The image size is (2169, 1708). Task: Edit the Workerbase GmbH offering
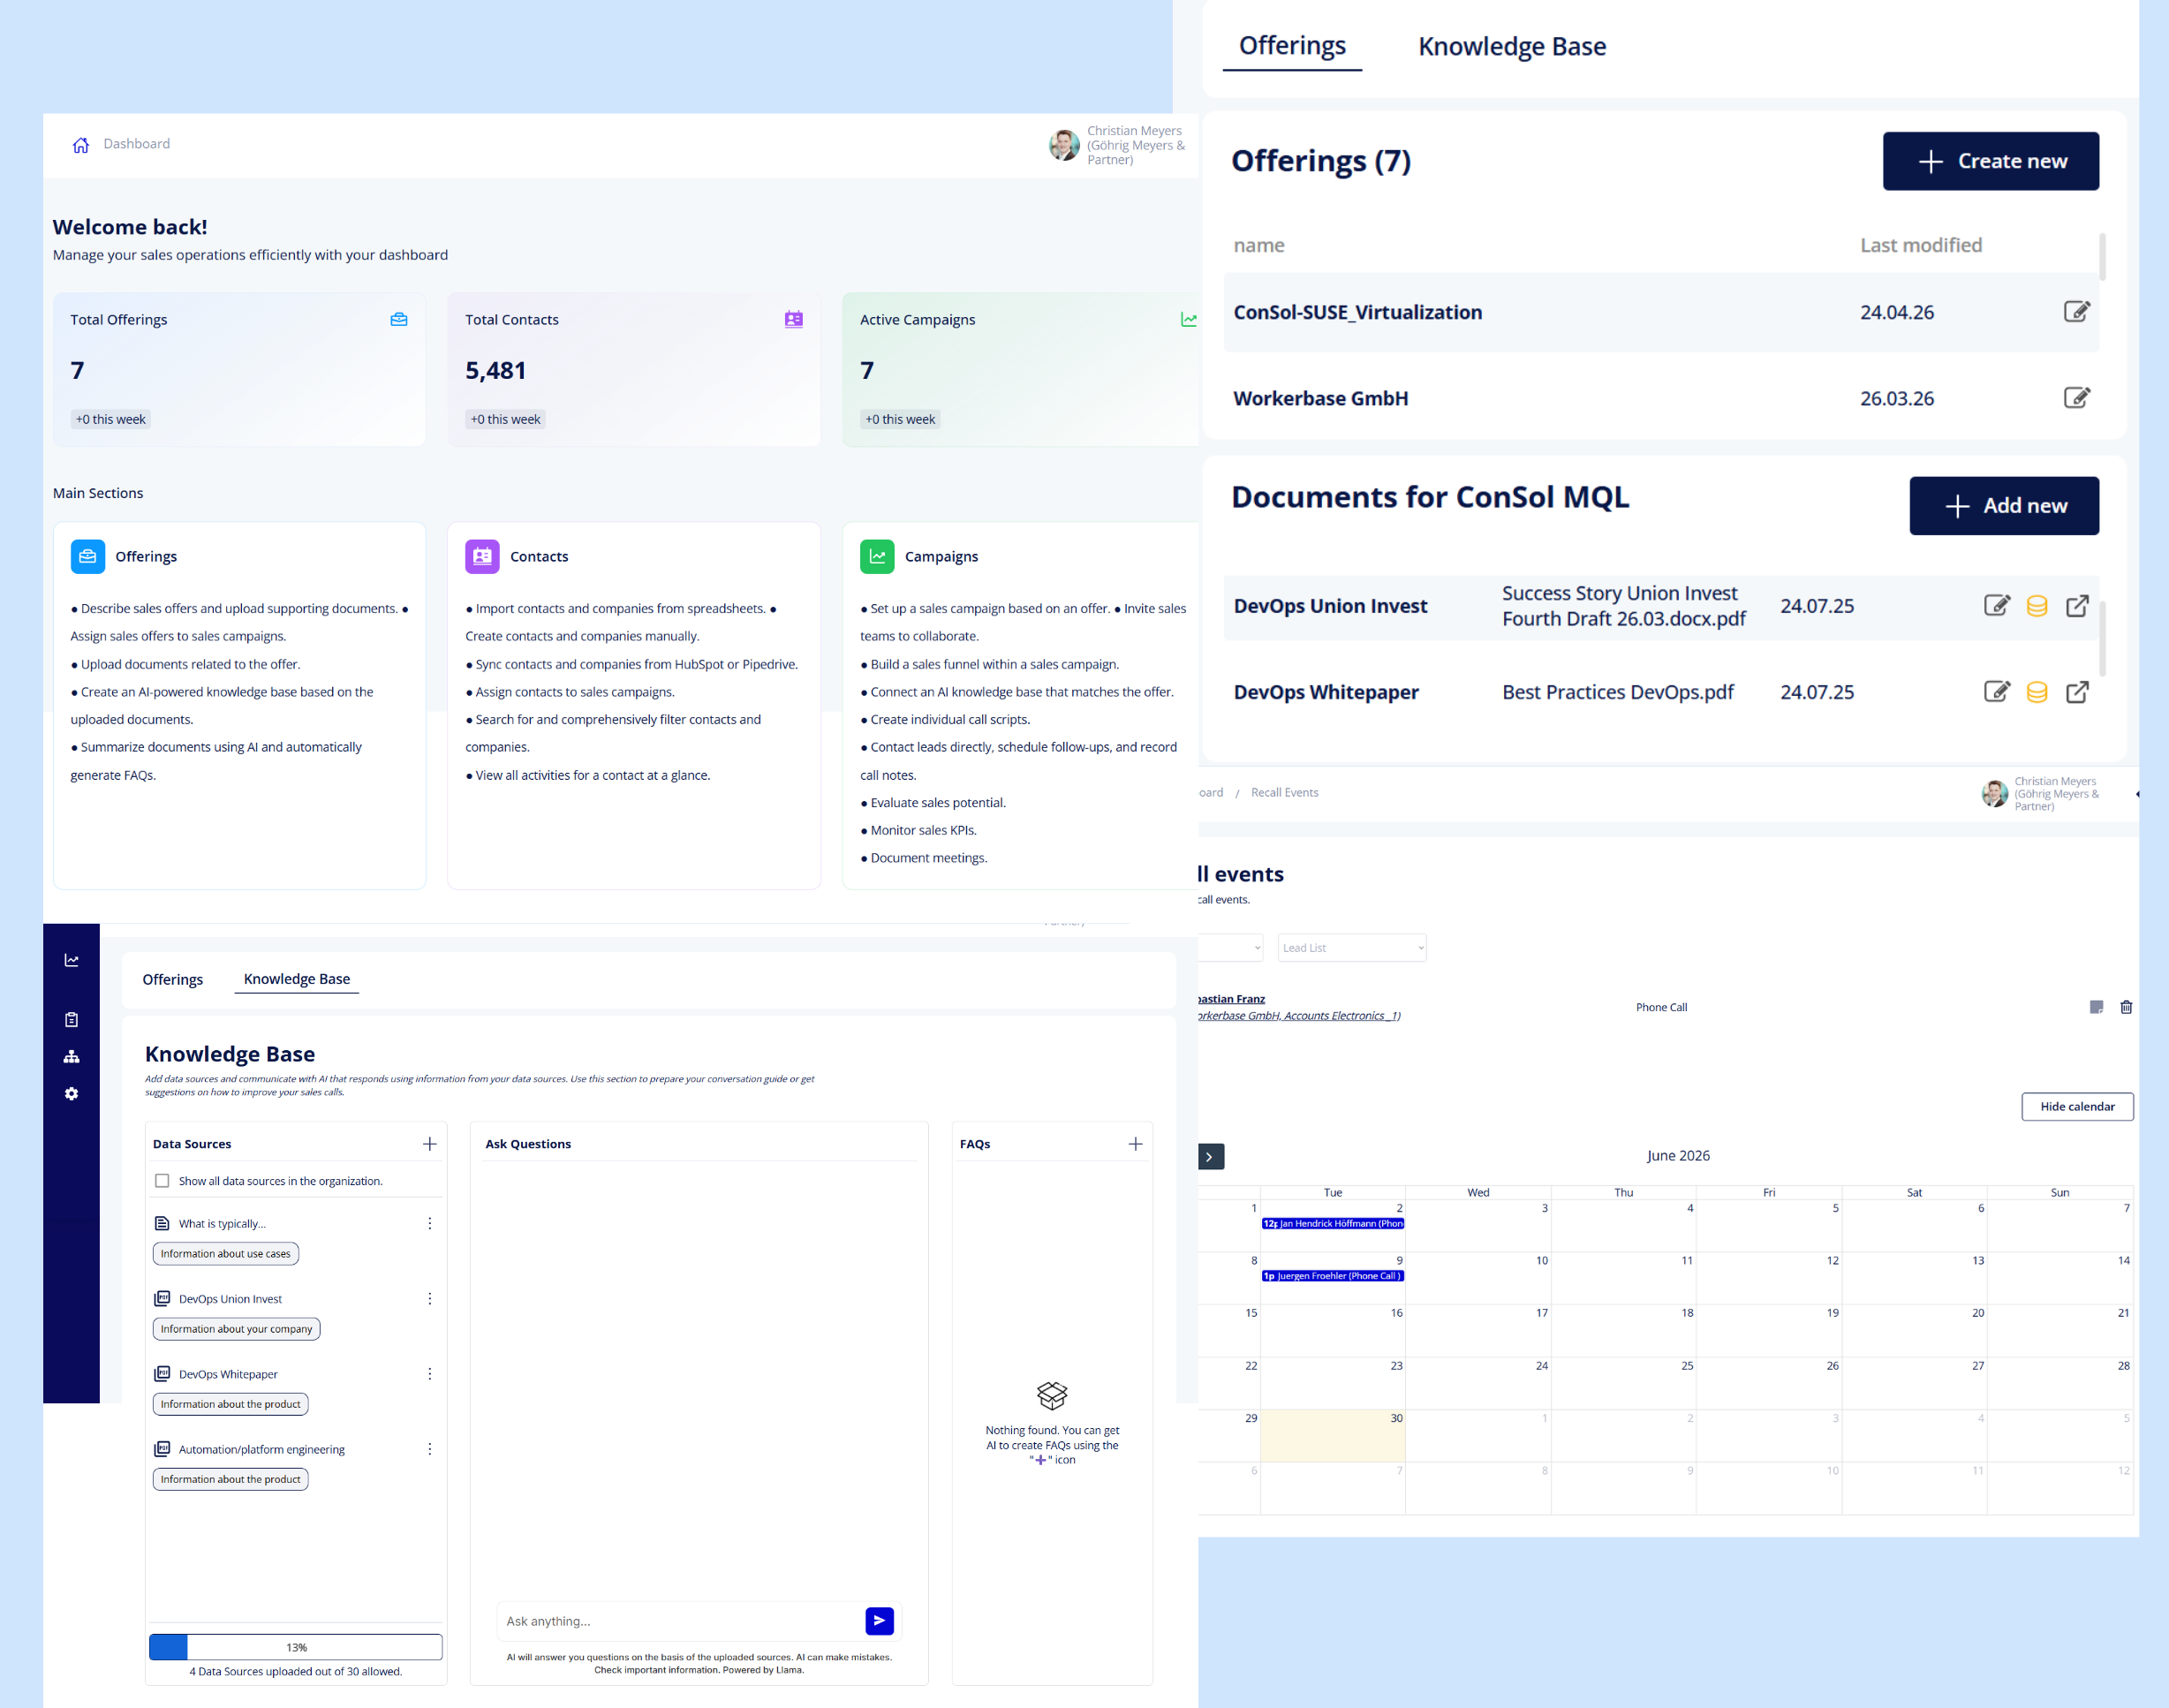pyautogui.click(x=2077, y=397)
